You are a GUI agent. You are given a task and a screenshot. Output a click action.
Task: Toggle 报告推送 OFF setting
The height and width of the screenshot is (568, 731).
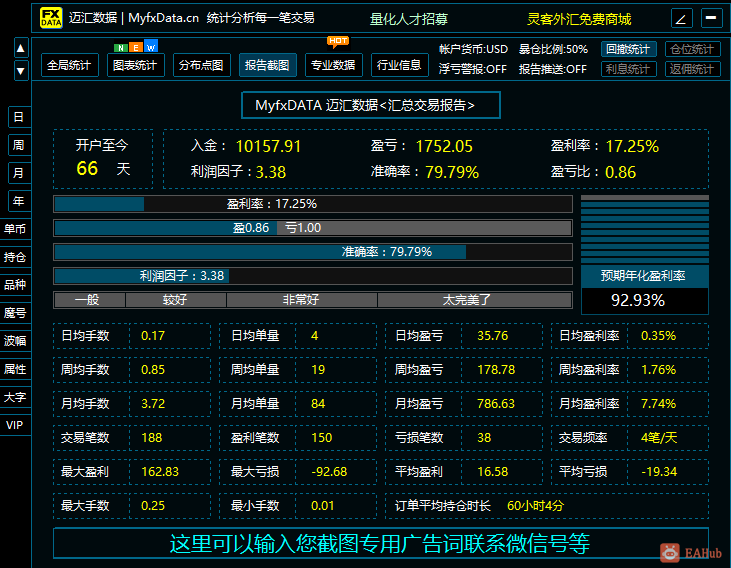click(x=552, y=69)
